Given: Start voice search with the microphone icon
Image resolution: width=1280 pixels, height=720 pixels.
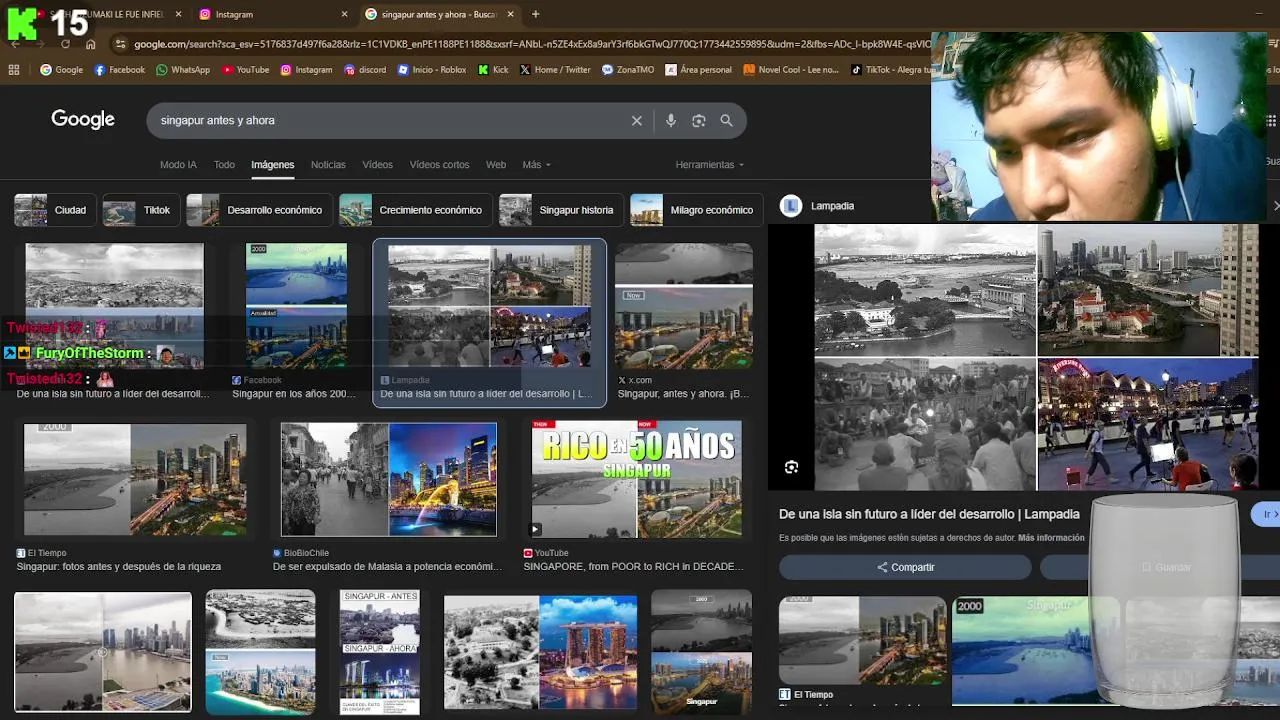Looking at the screenshot, I should click(x=671, y=120).
